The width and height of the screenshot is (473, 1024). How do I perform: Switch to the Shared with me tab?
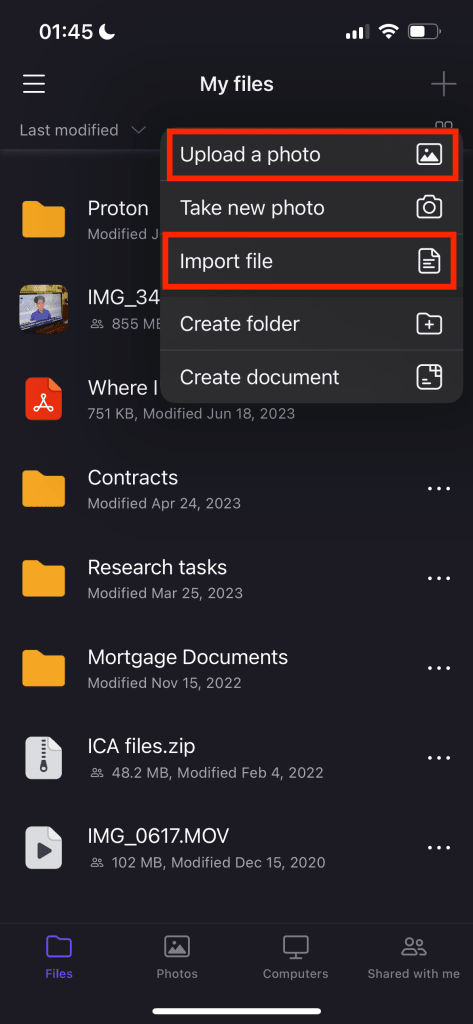(x=414, y=957)
